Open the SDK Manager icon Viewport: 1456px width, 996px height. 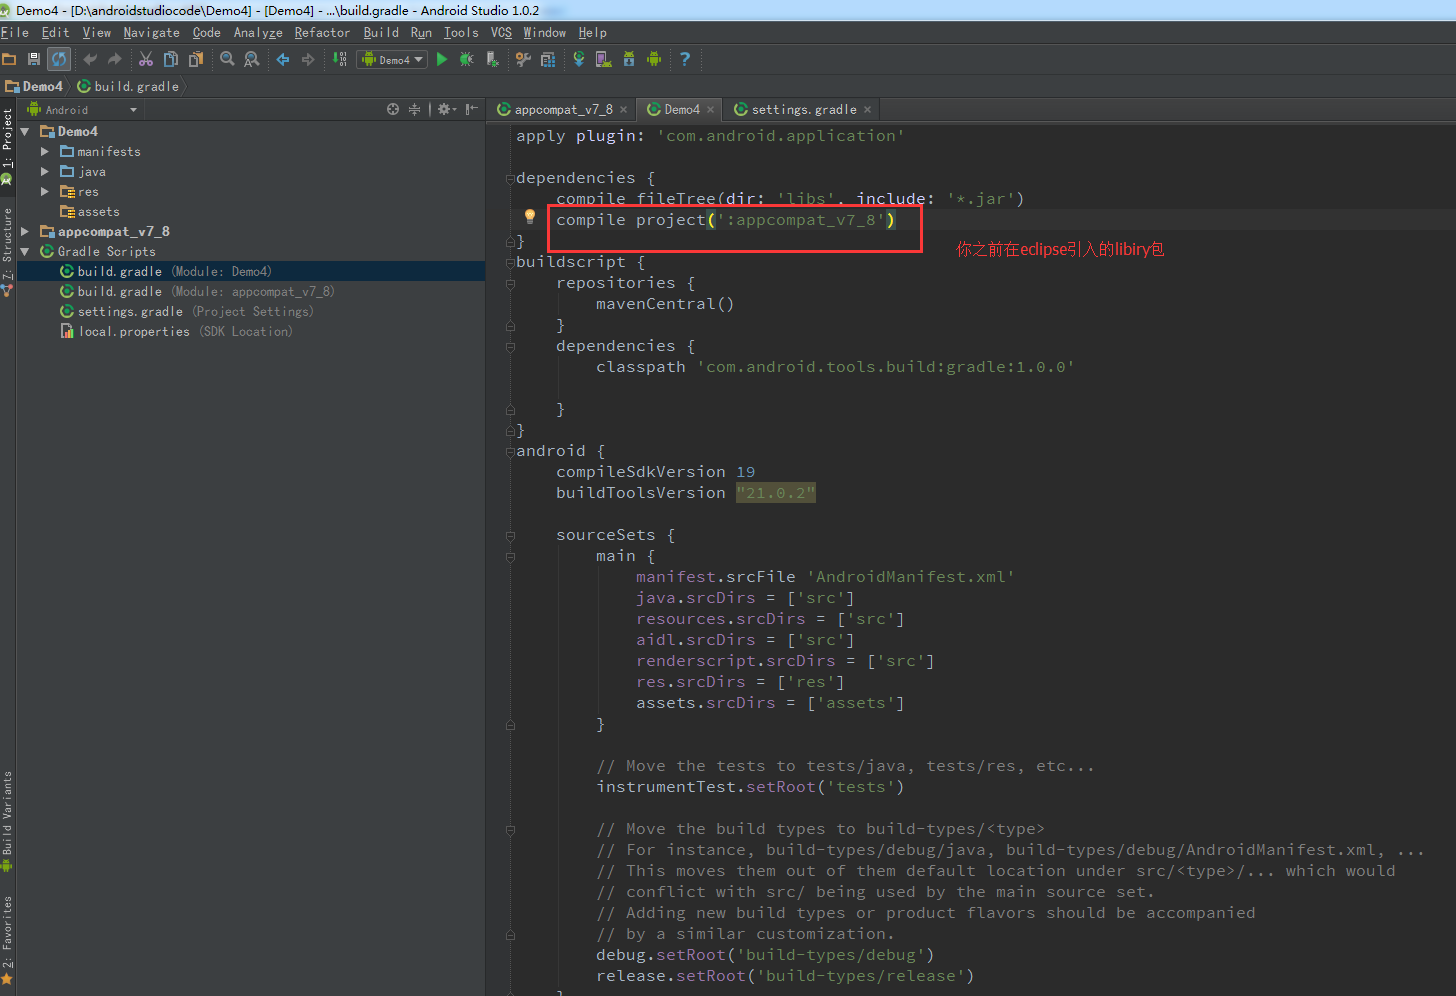click(629, 59)
